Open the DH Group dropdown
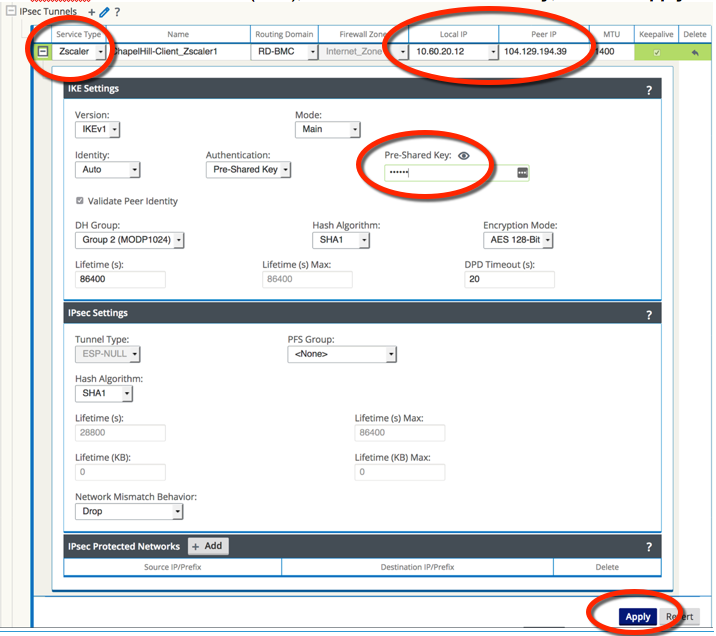 (129, 240)
